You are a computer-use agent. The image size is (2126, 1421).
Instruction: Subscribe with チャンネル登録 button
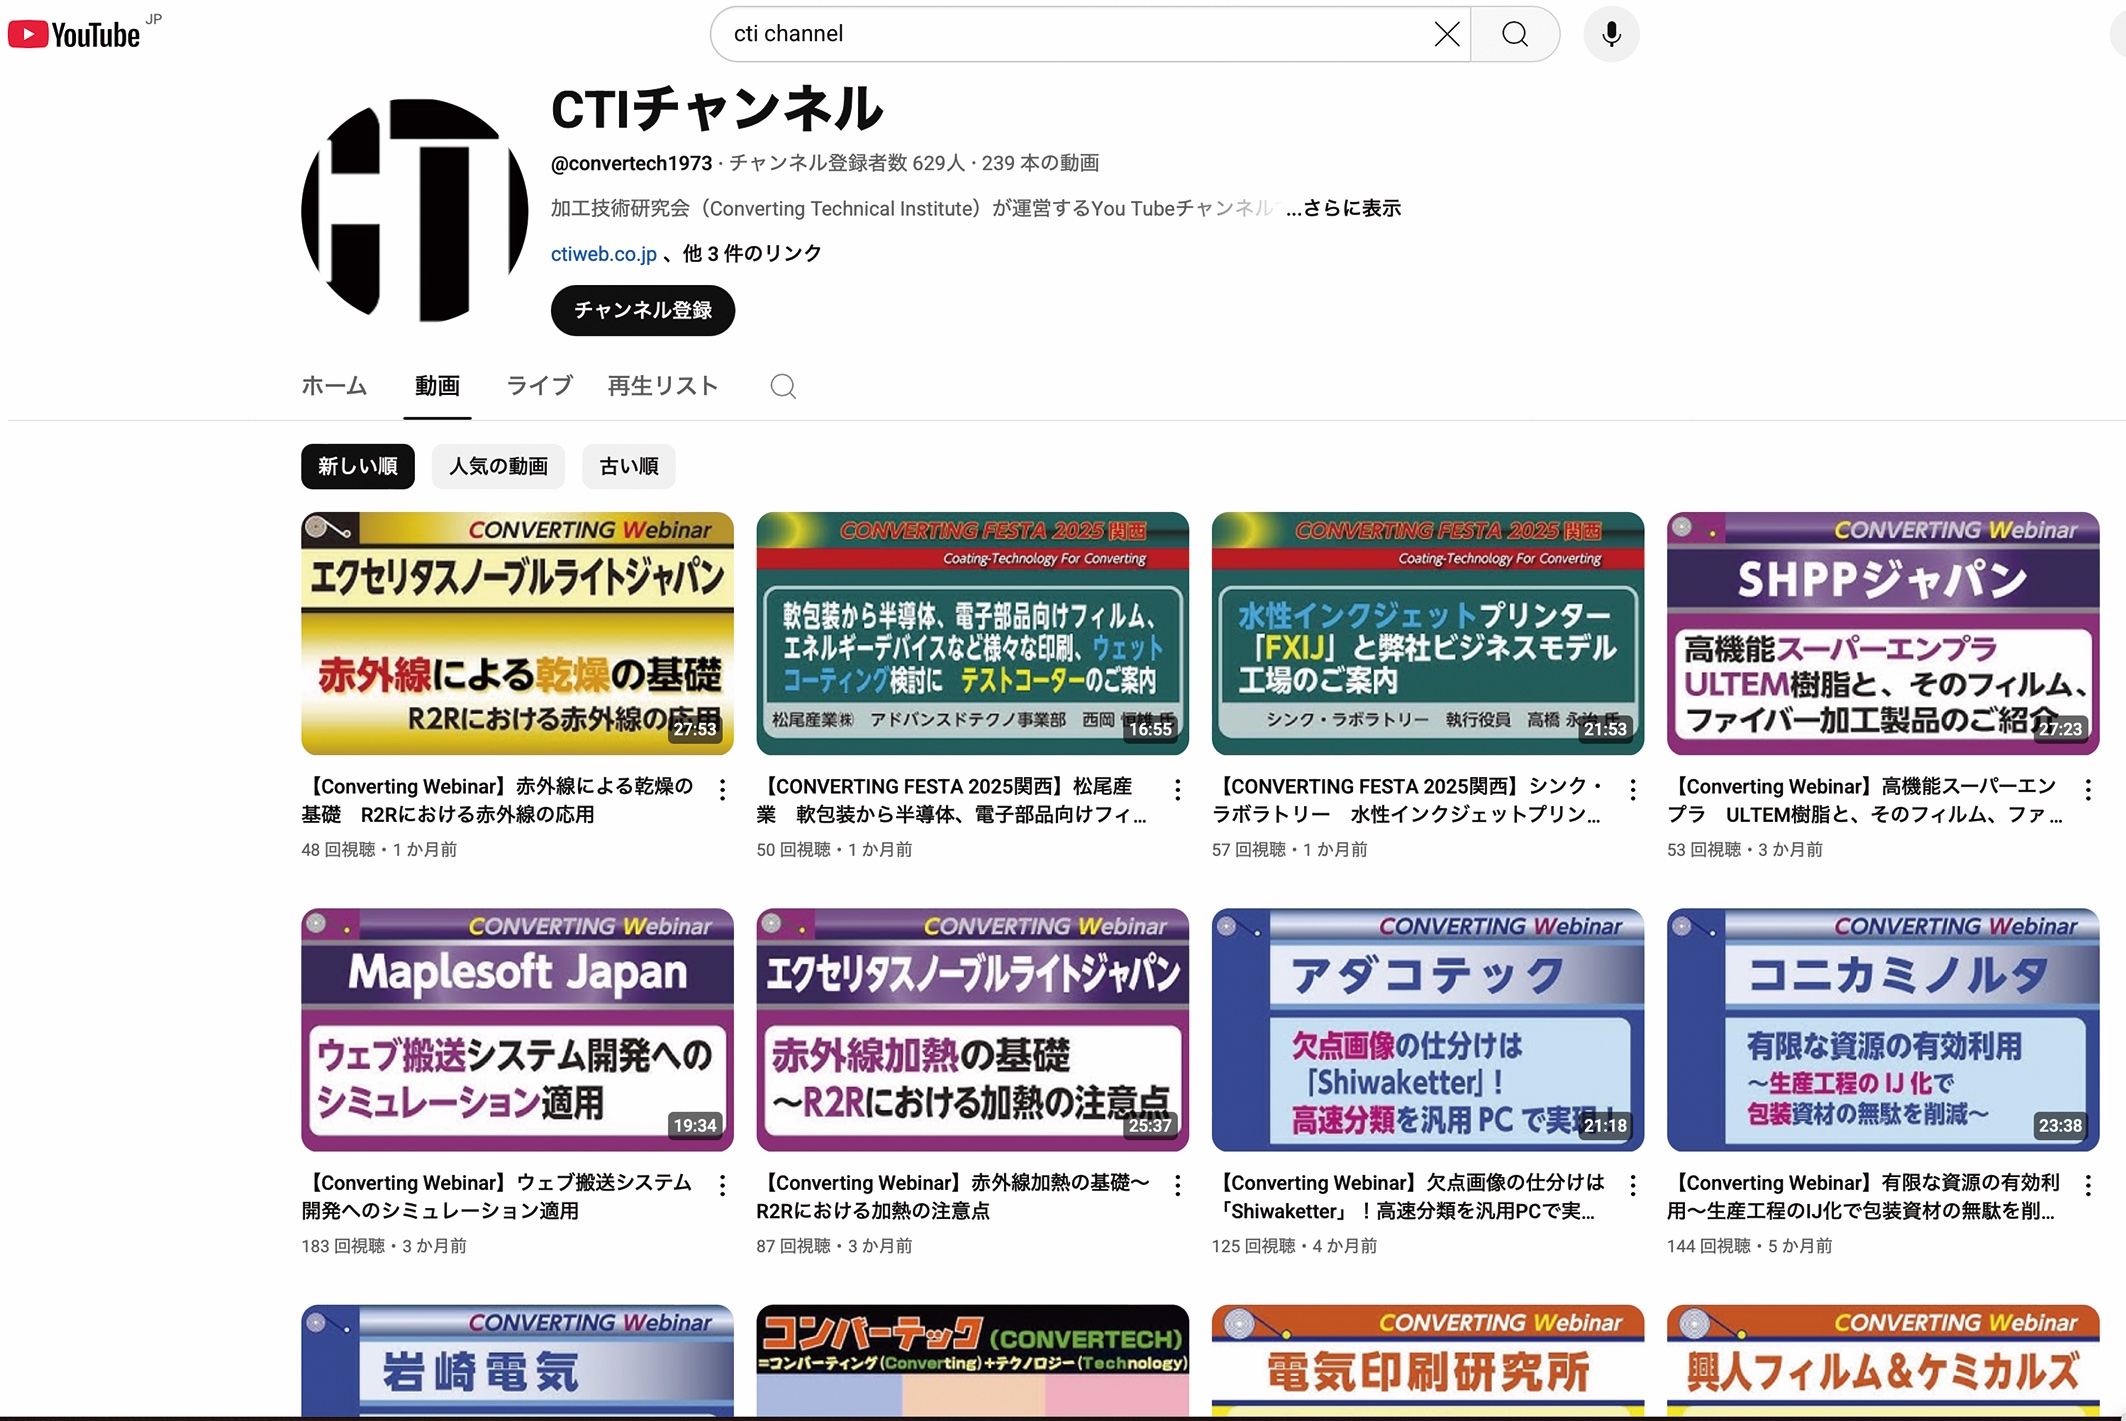point(643,311)
